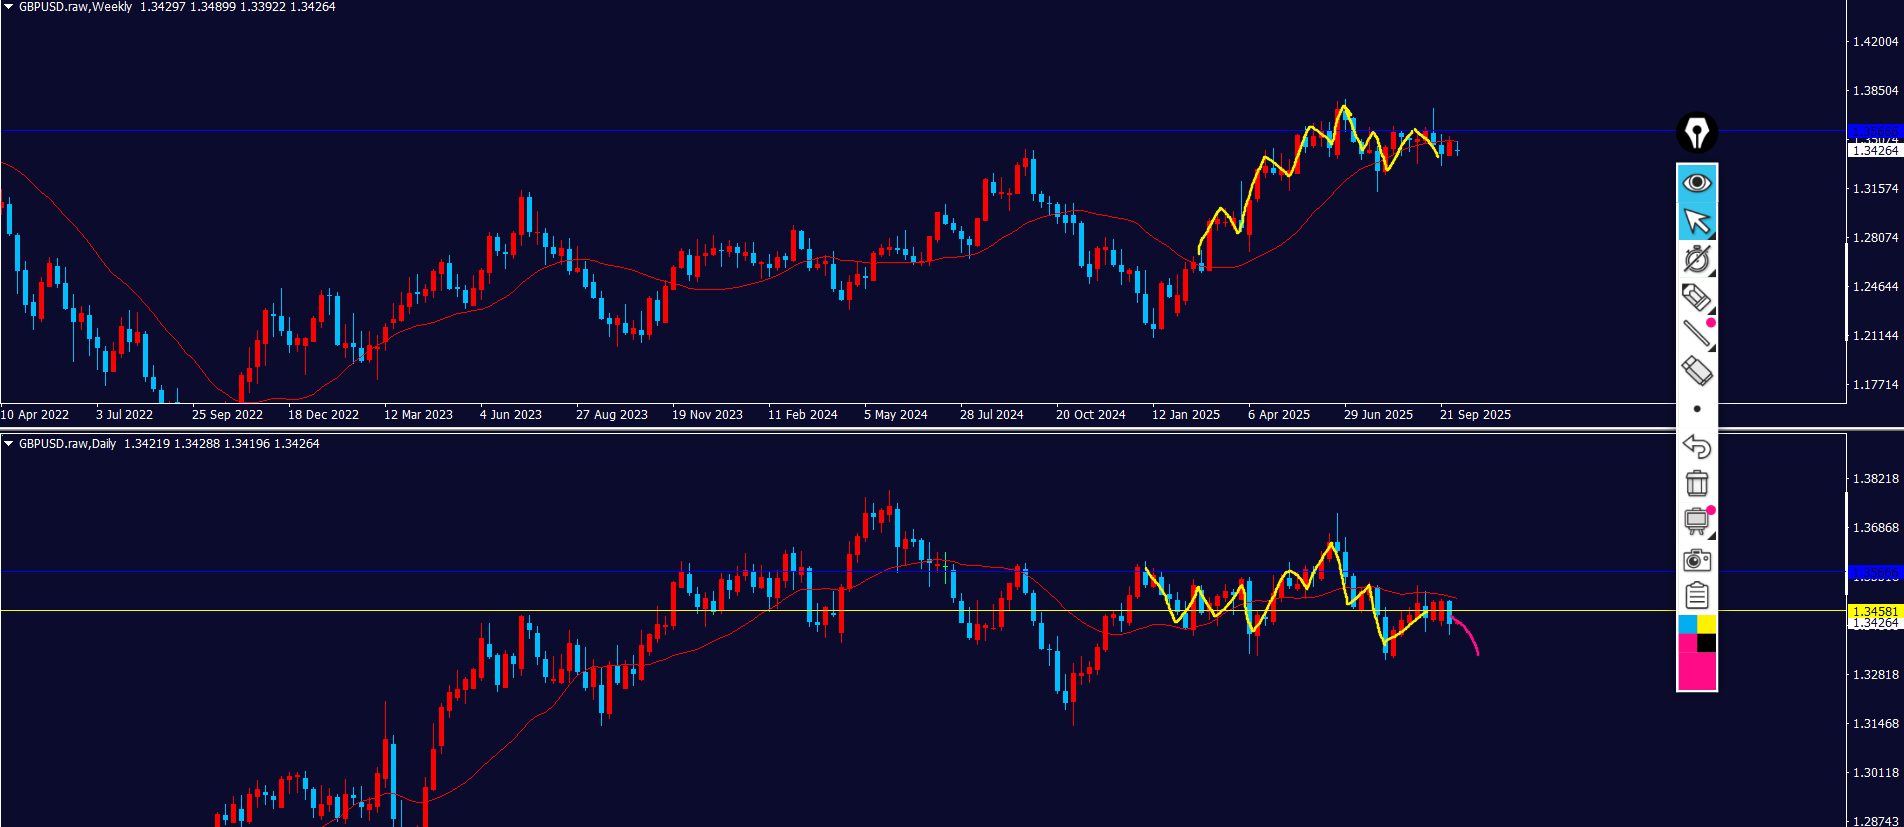Image resolution: width=1904 pixels, height=827 pixels.
Task: Toggle the crossed-out stopwatch tool
Action: [1696, 259]
